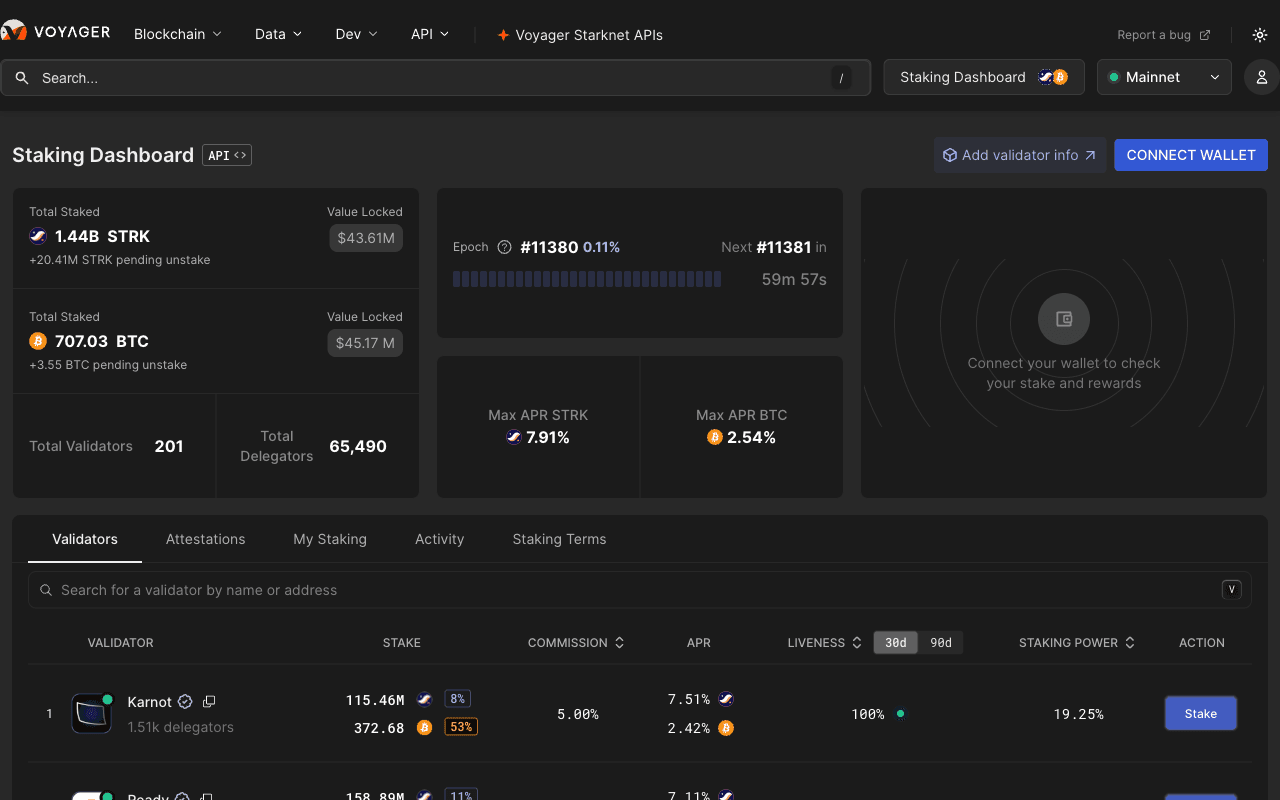This screenshot has width=1280, height=800.
Task: Click the Karnot validator avatar
Action: point(91,714)
